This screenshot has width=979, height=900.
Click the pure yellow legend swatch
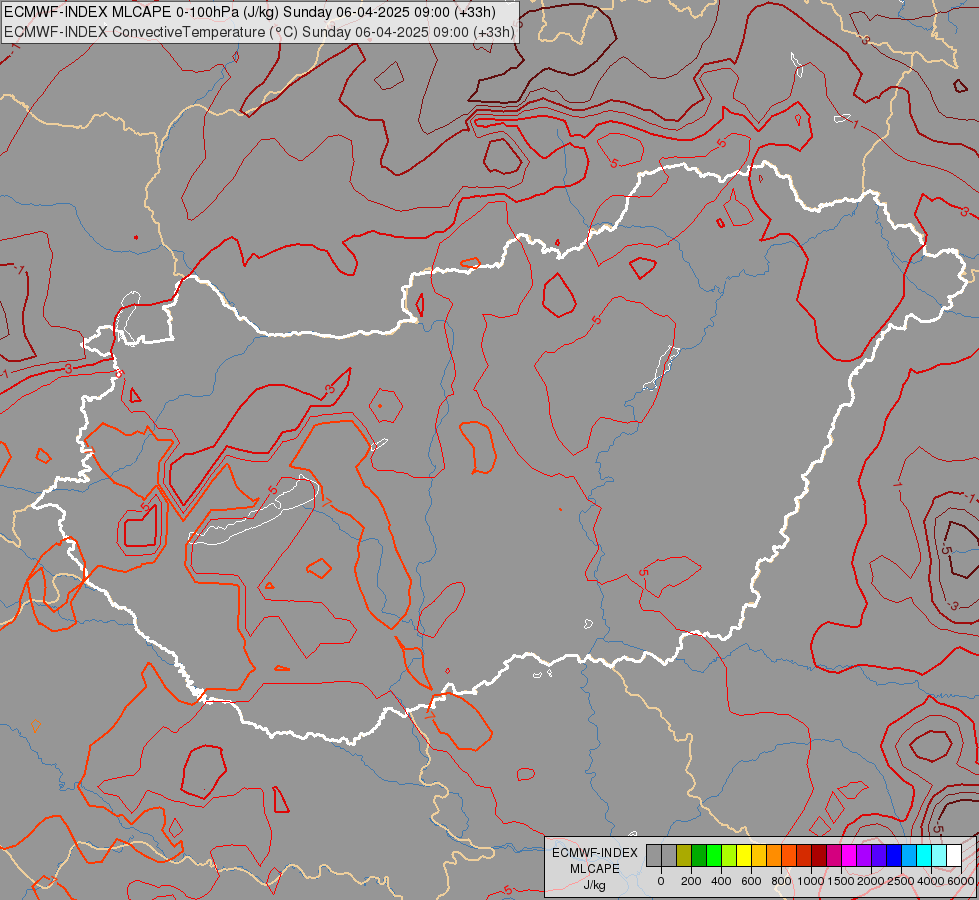pyautogui.click(x=744, y=856)
